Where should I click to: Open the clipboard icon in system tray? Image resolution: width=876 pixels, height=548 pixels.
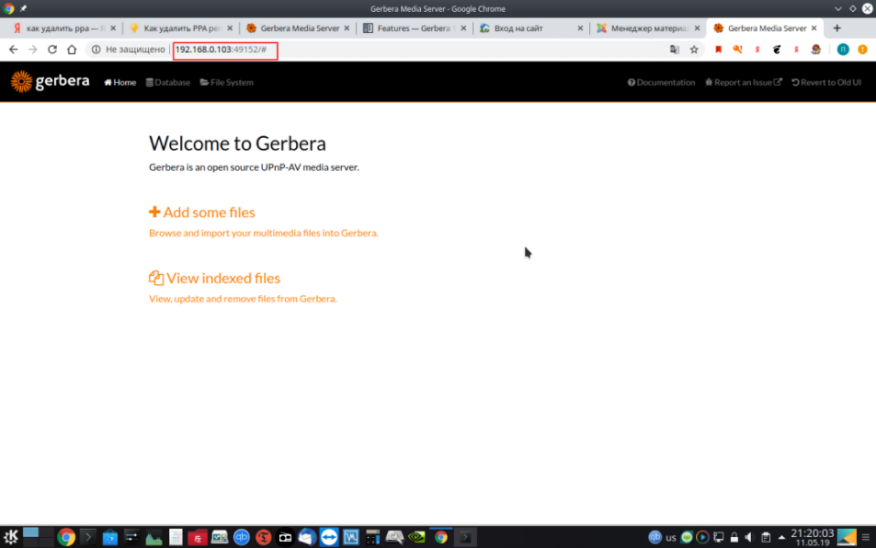pyautogui.click(x=766, y=537)
